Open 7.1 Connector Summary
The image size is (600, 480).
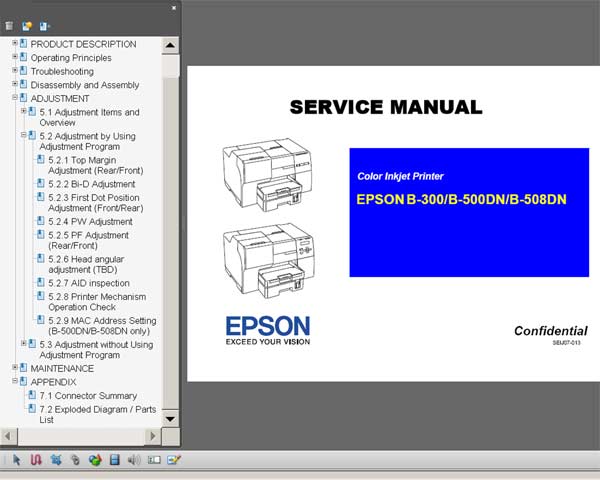[88, 396]
